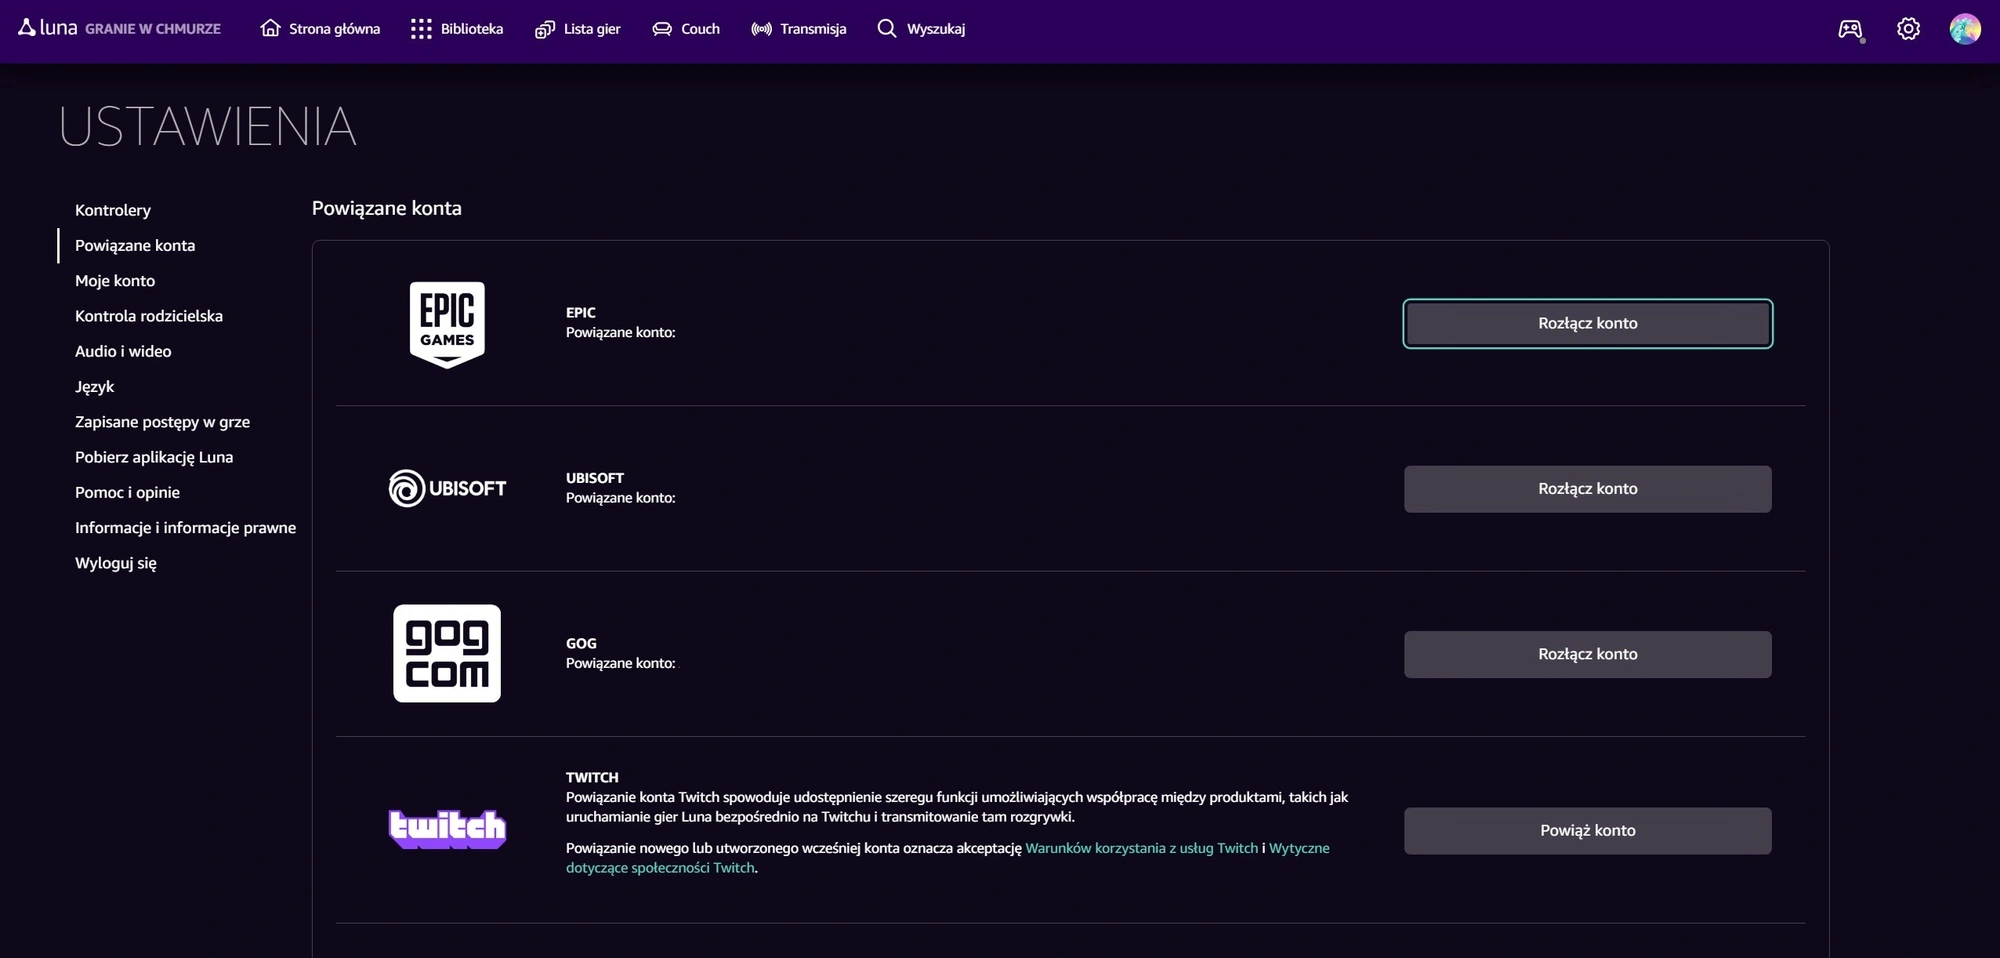The image size is (2000, 958).
Task: Click the controller icon in the top bar
Action: 1851,29
